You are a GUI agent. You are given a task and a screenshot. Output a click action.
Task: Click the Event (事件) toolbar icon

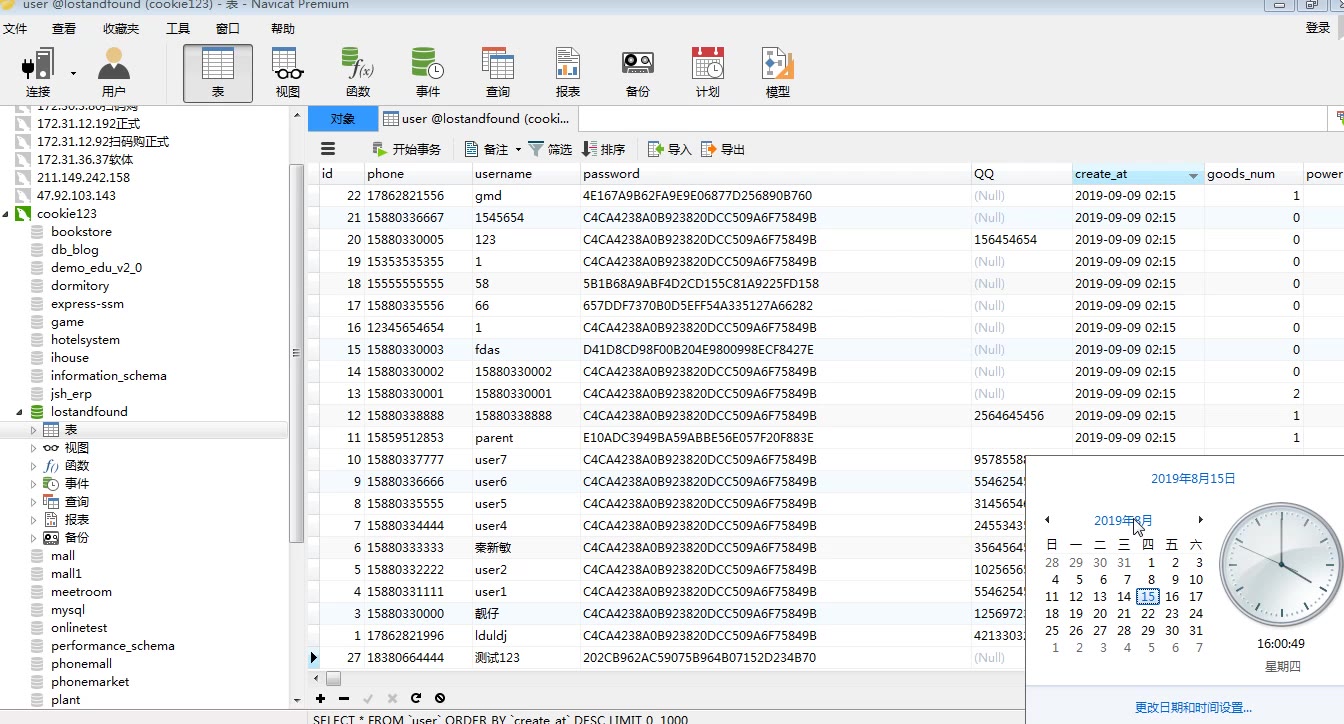click(x=428, y=72)
